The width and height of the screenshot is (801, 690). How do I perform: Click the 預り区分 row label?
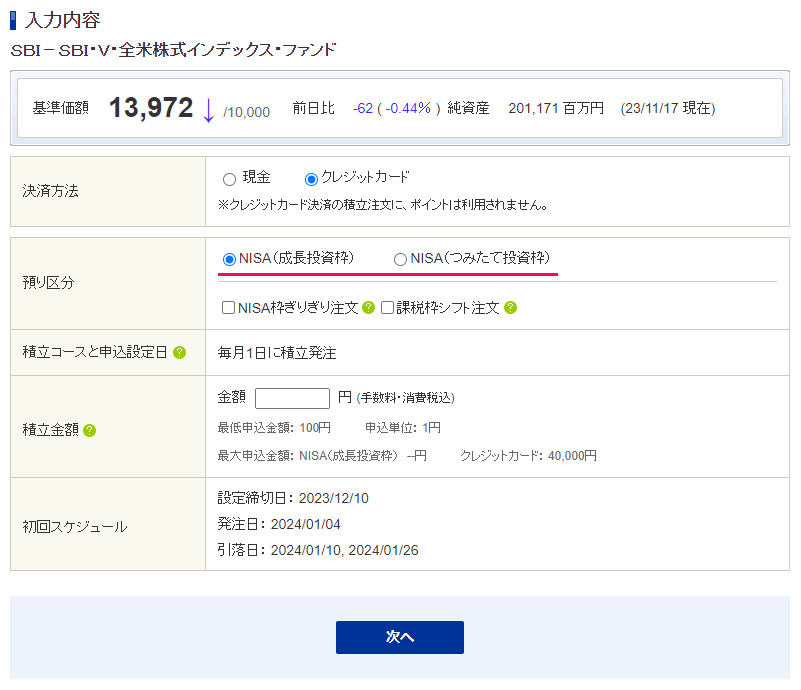coord(48,283)
